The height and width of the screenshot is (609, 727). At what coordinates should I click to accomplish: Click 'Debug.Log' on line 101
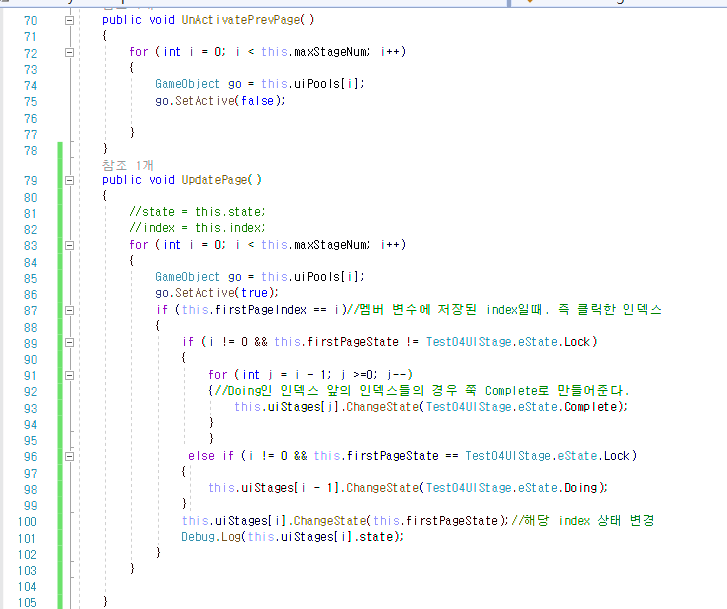(x=211, y=537)
